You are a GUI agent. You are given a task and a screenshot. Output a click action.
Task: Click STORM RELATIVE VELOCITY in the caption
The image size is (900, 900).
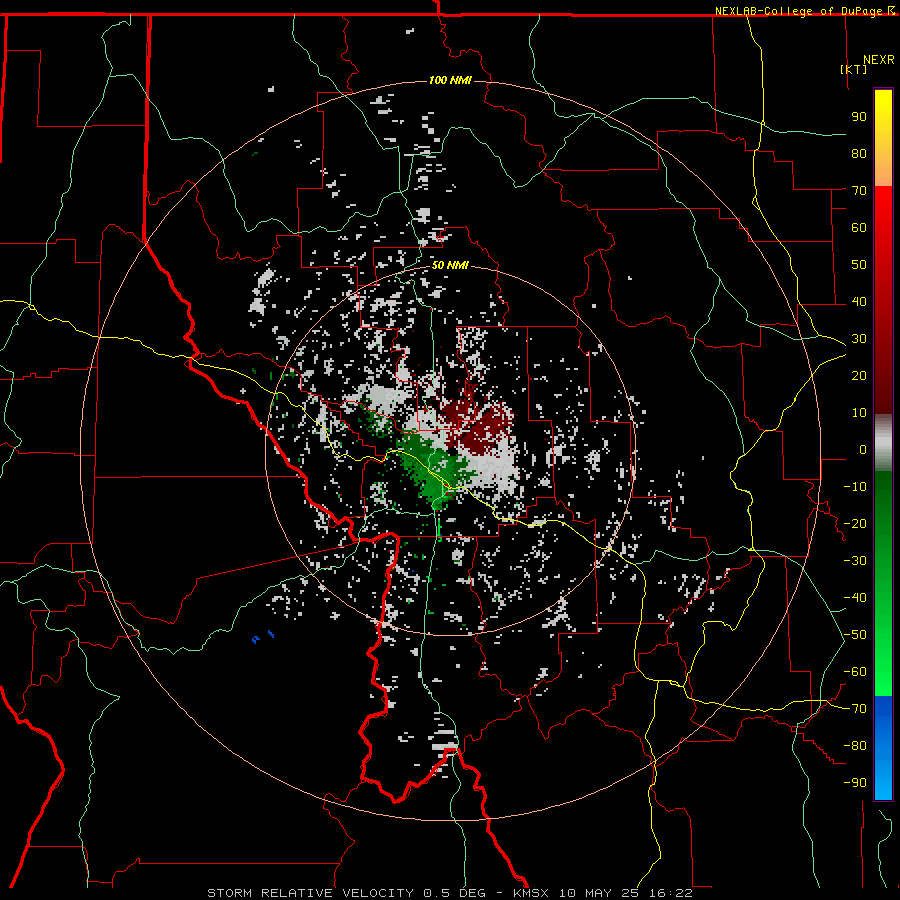pyautogui.click(x=310, y=893)
